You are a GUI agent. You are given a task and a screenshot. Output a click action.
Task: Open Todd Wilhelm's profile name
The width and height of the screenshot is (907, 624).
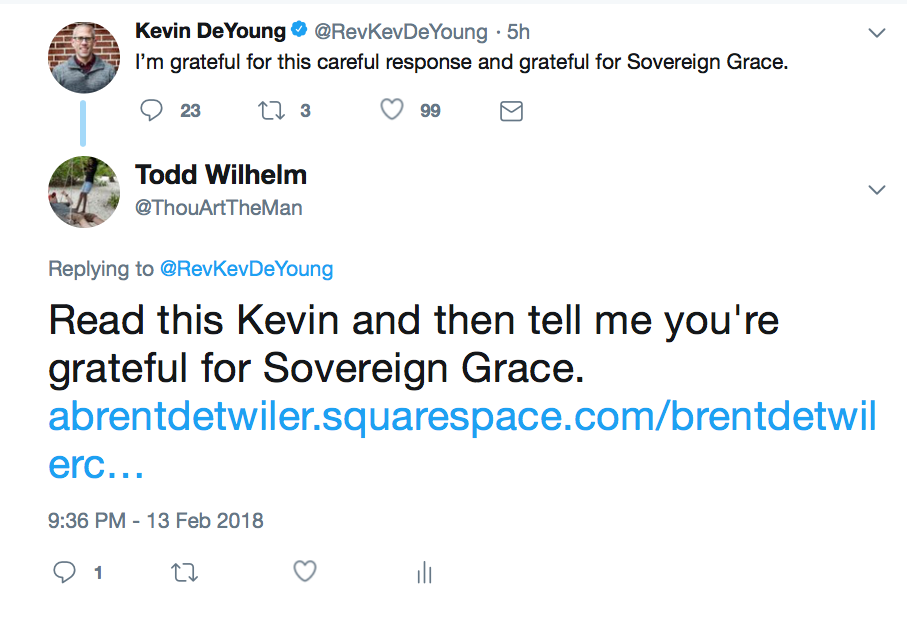coord(221,175)
